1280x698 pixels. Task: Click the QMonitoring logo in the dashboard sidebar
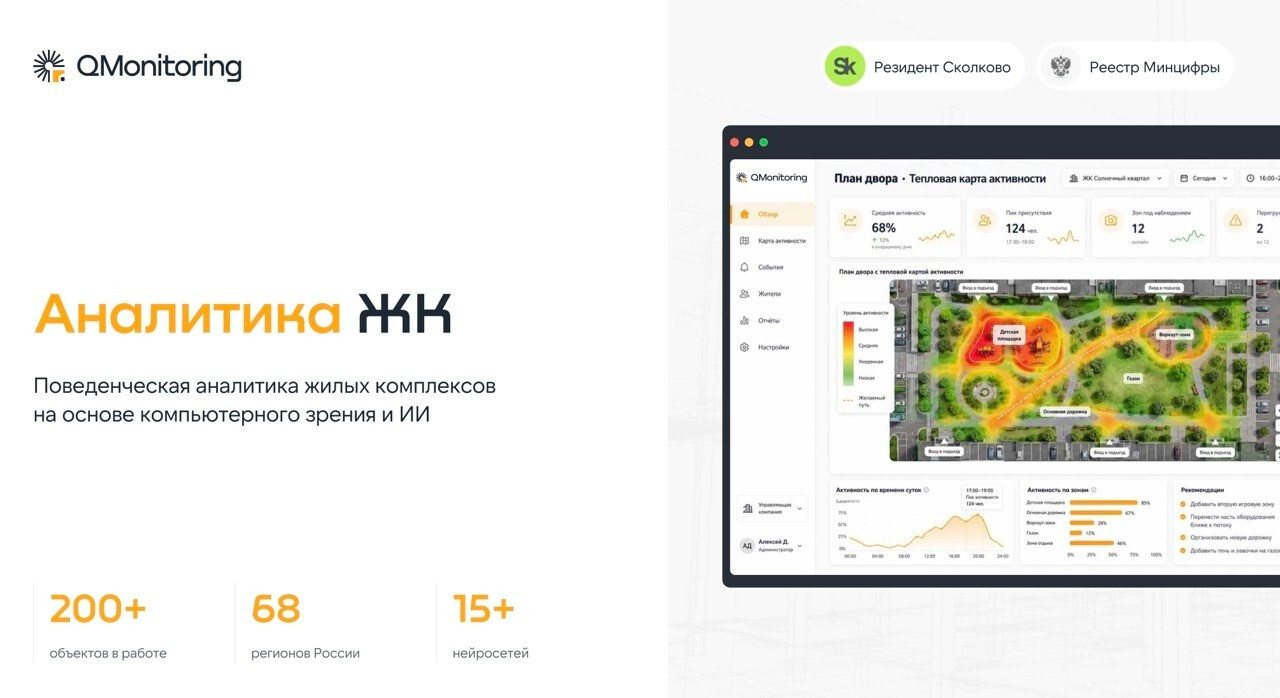click(771, 177)
